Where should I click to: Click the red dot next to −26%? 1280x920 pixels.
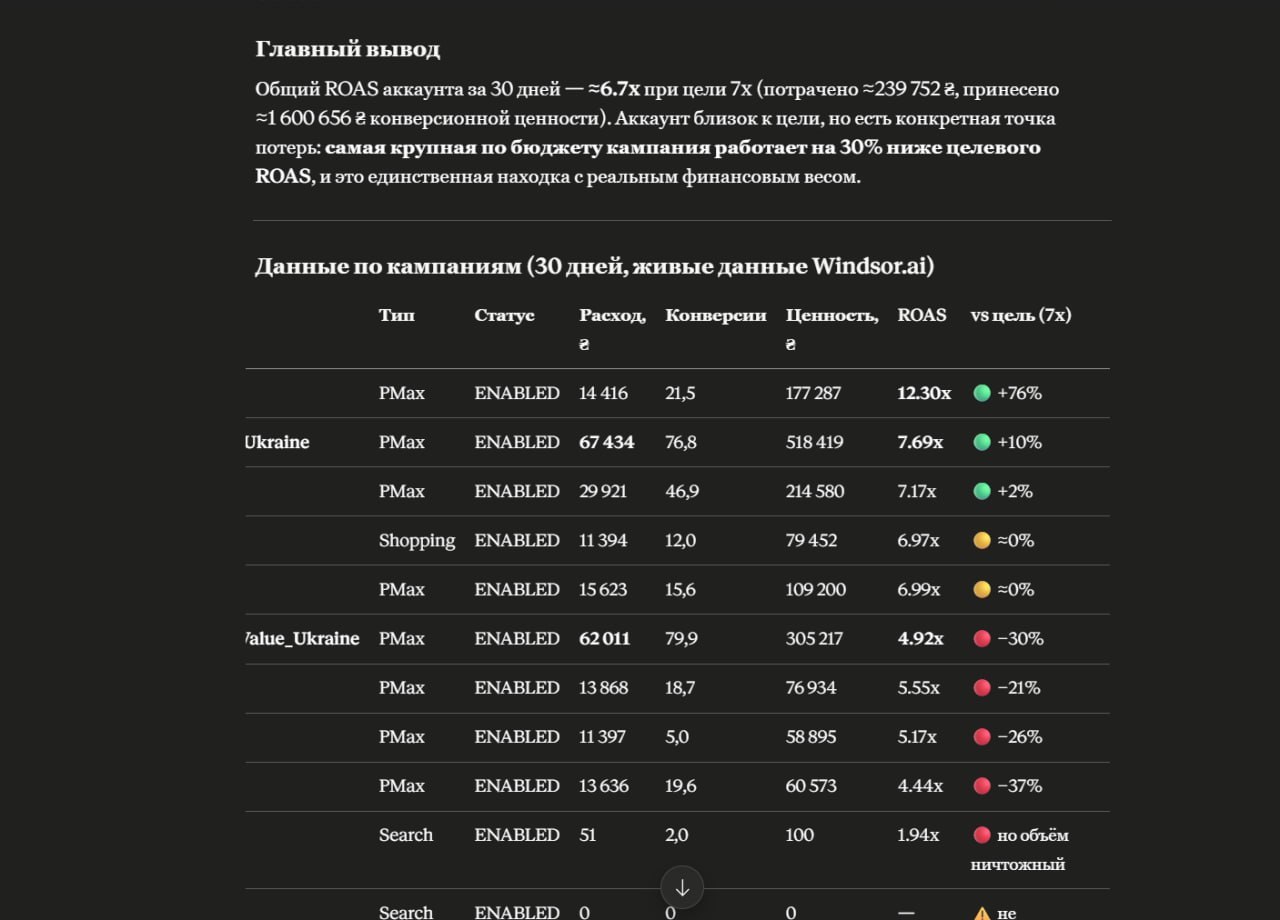click(x=982, y=737)
